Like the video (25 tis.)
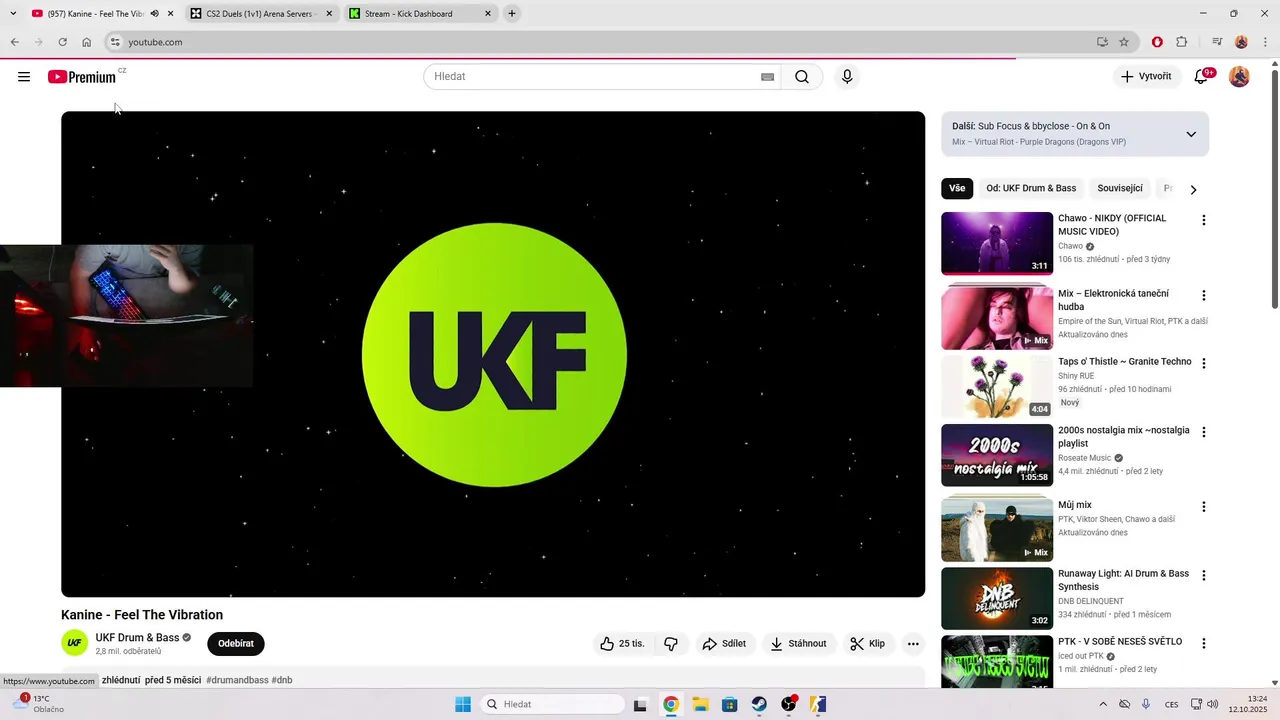The width and height of the screenshot is (1280, 720). click(x=622, y=644)
